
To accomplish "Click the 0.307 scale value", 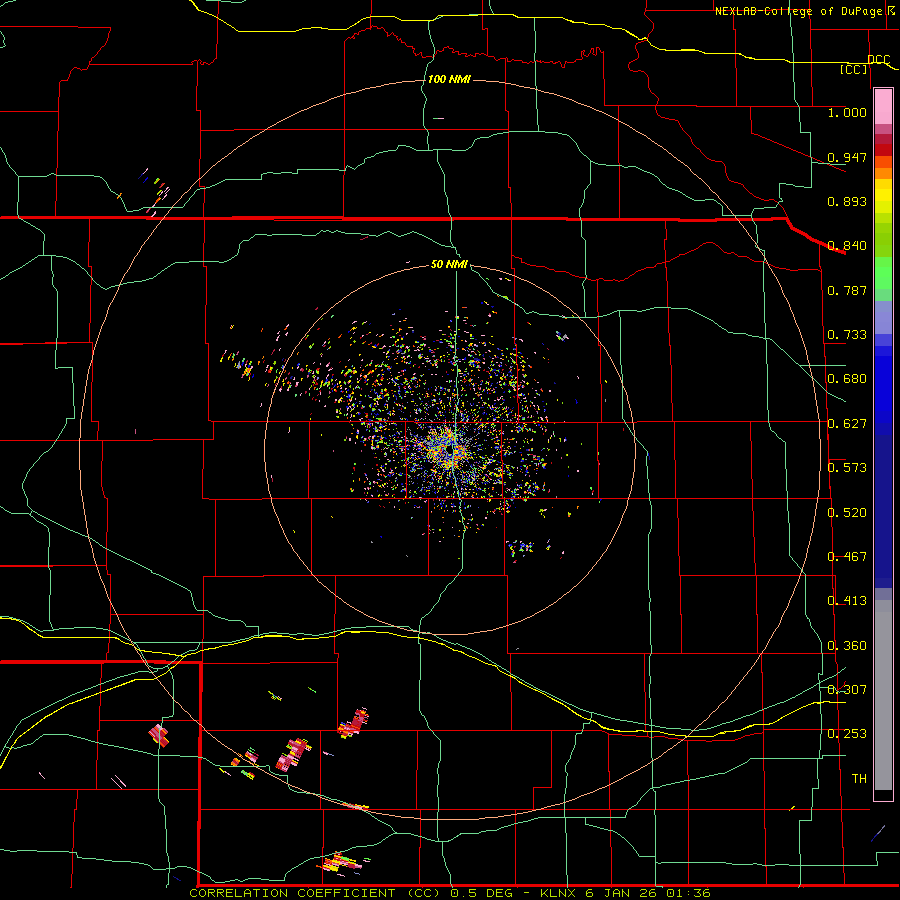I will pos(847,690).
